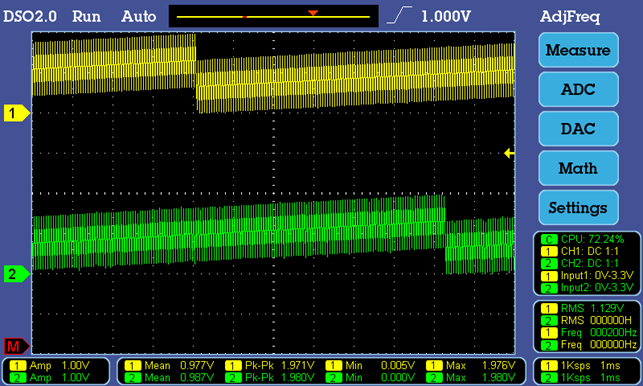Click the green channel 2 waveform trace

274,234
